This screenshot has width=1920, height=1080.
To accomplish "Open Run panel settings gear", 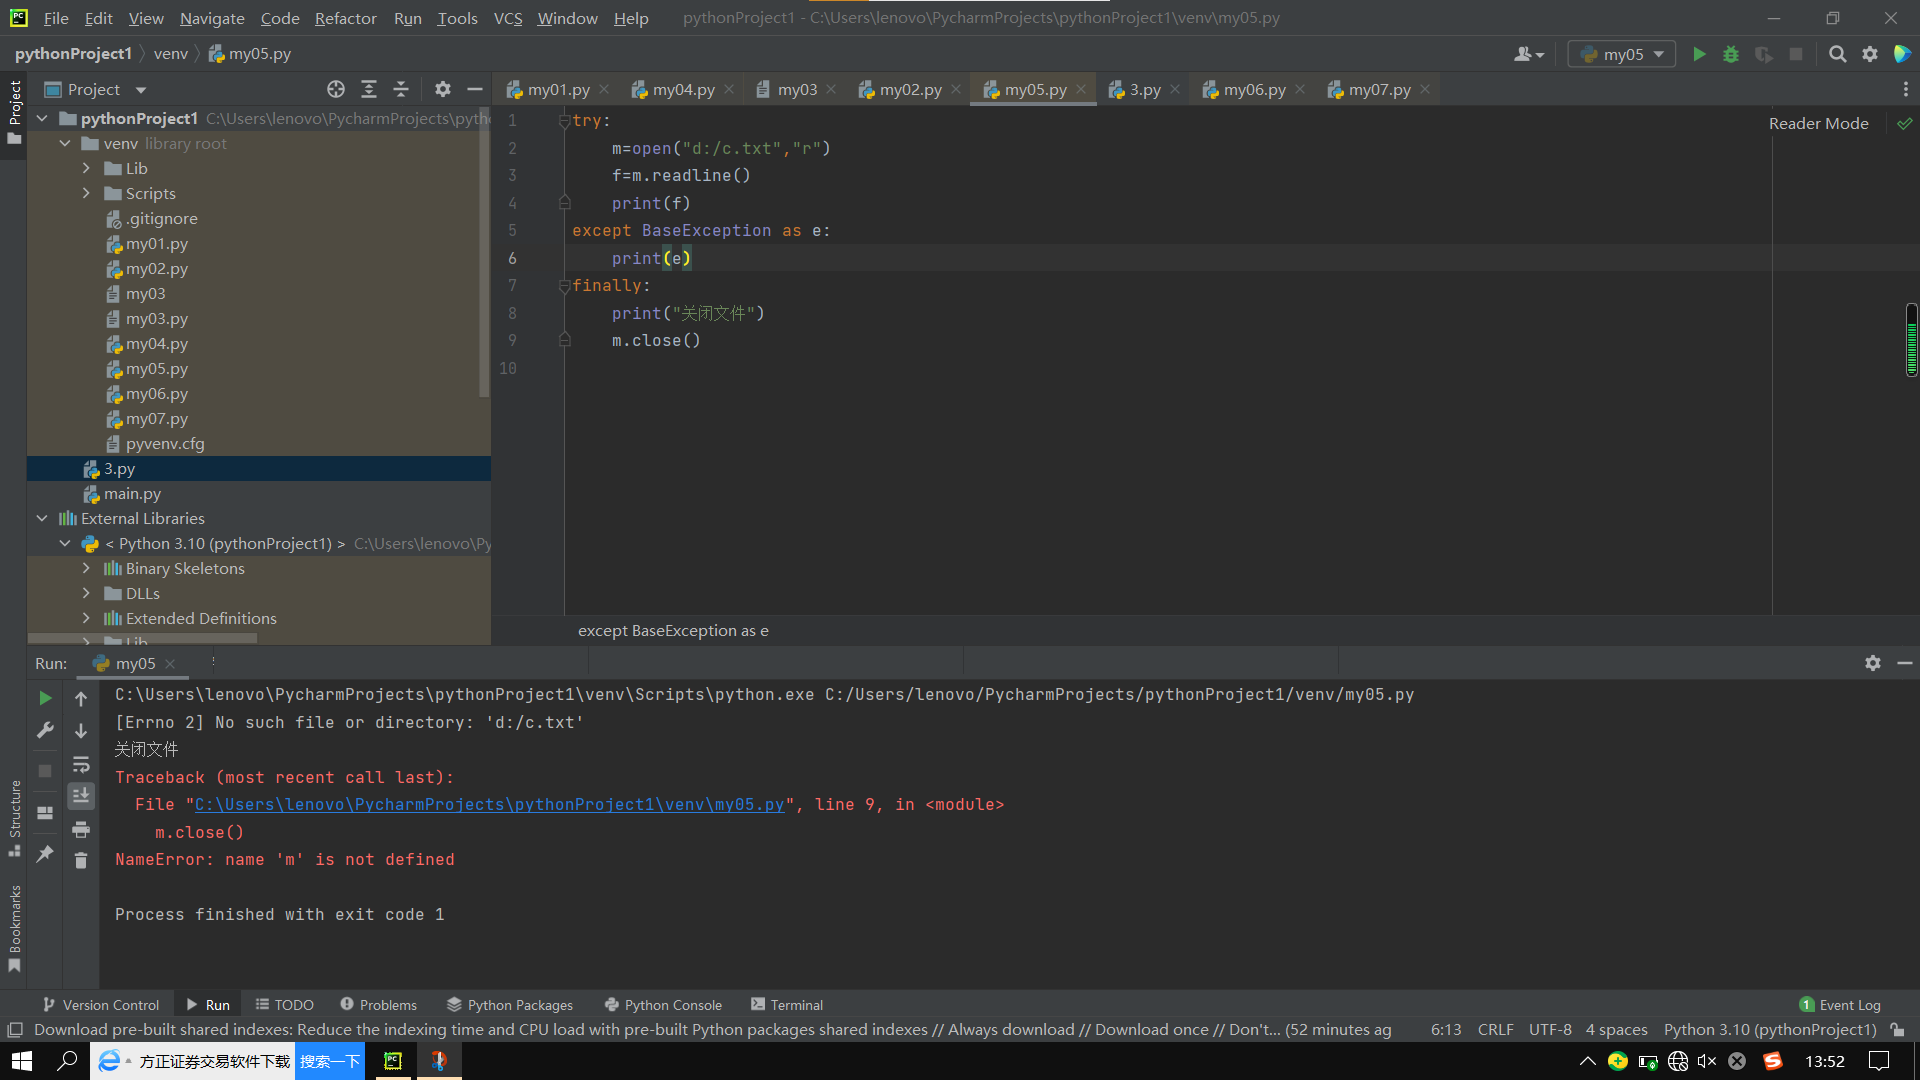I will tap(1873, 663).
